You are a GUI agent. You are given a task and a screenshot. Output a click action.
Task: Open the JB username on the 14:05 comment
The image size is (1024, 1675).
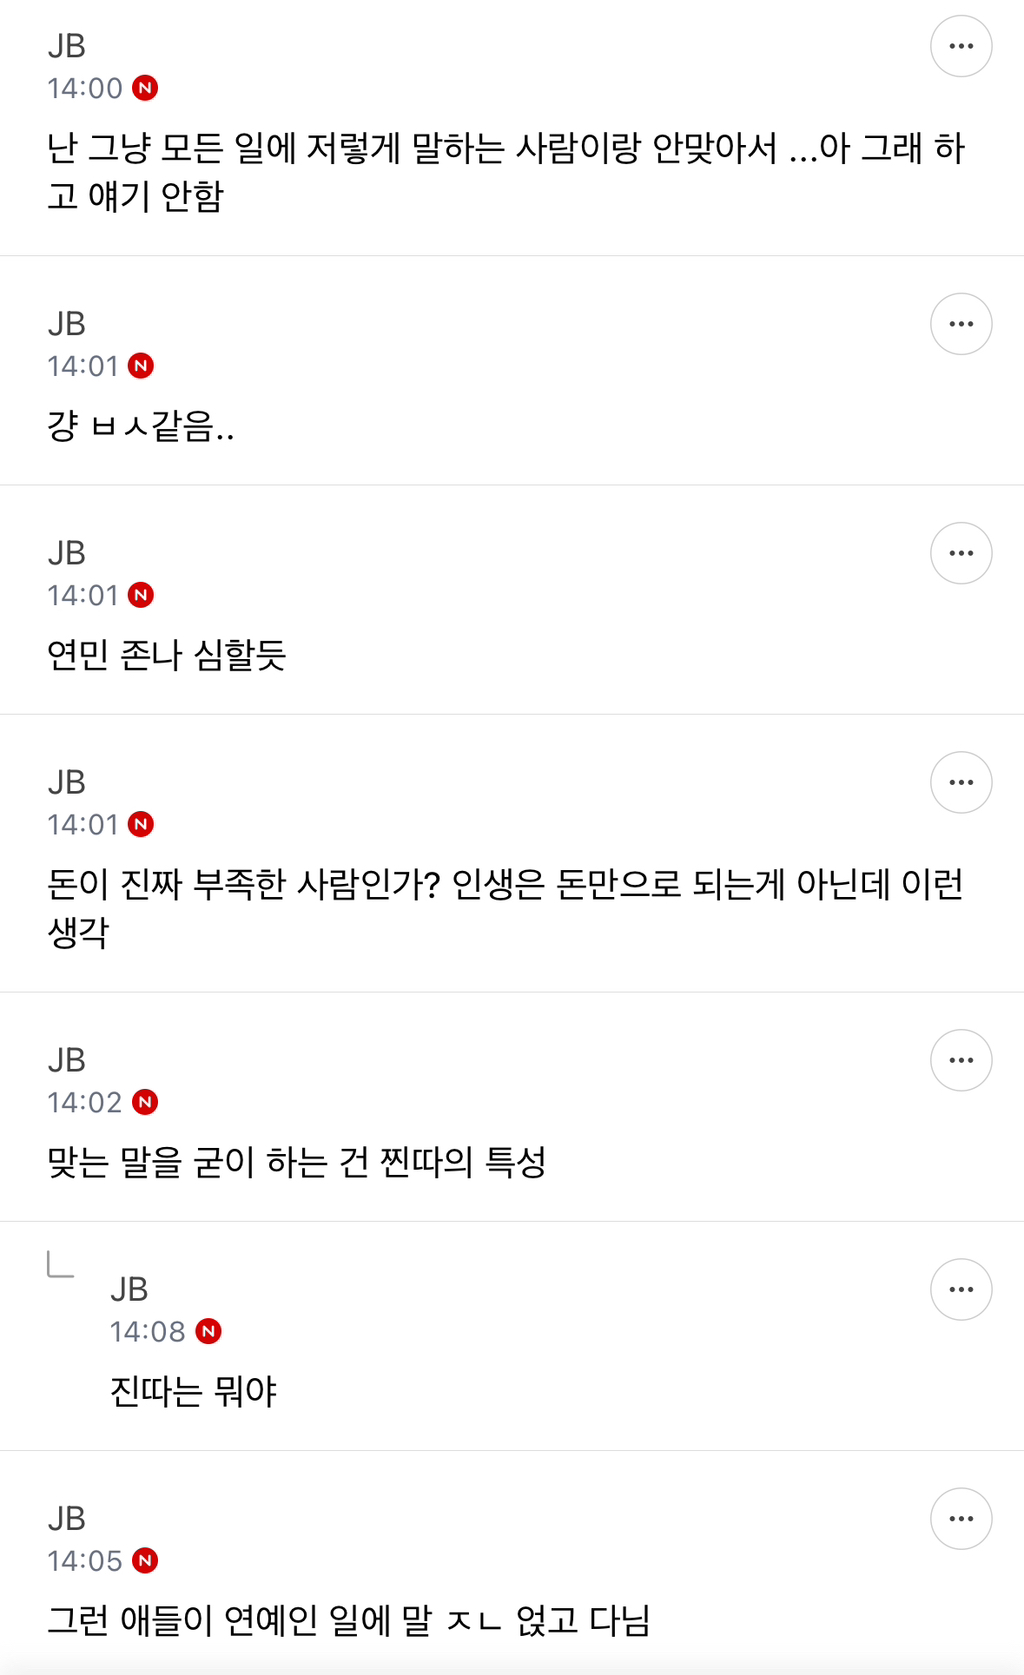[67, 1518]
